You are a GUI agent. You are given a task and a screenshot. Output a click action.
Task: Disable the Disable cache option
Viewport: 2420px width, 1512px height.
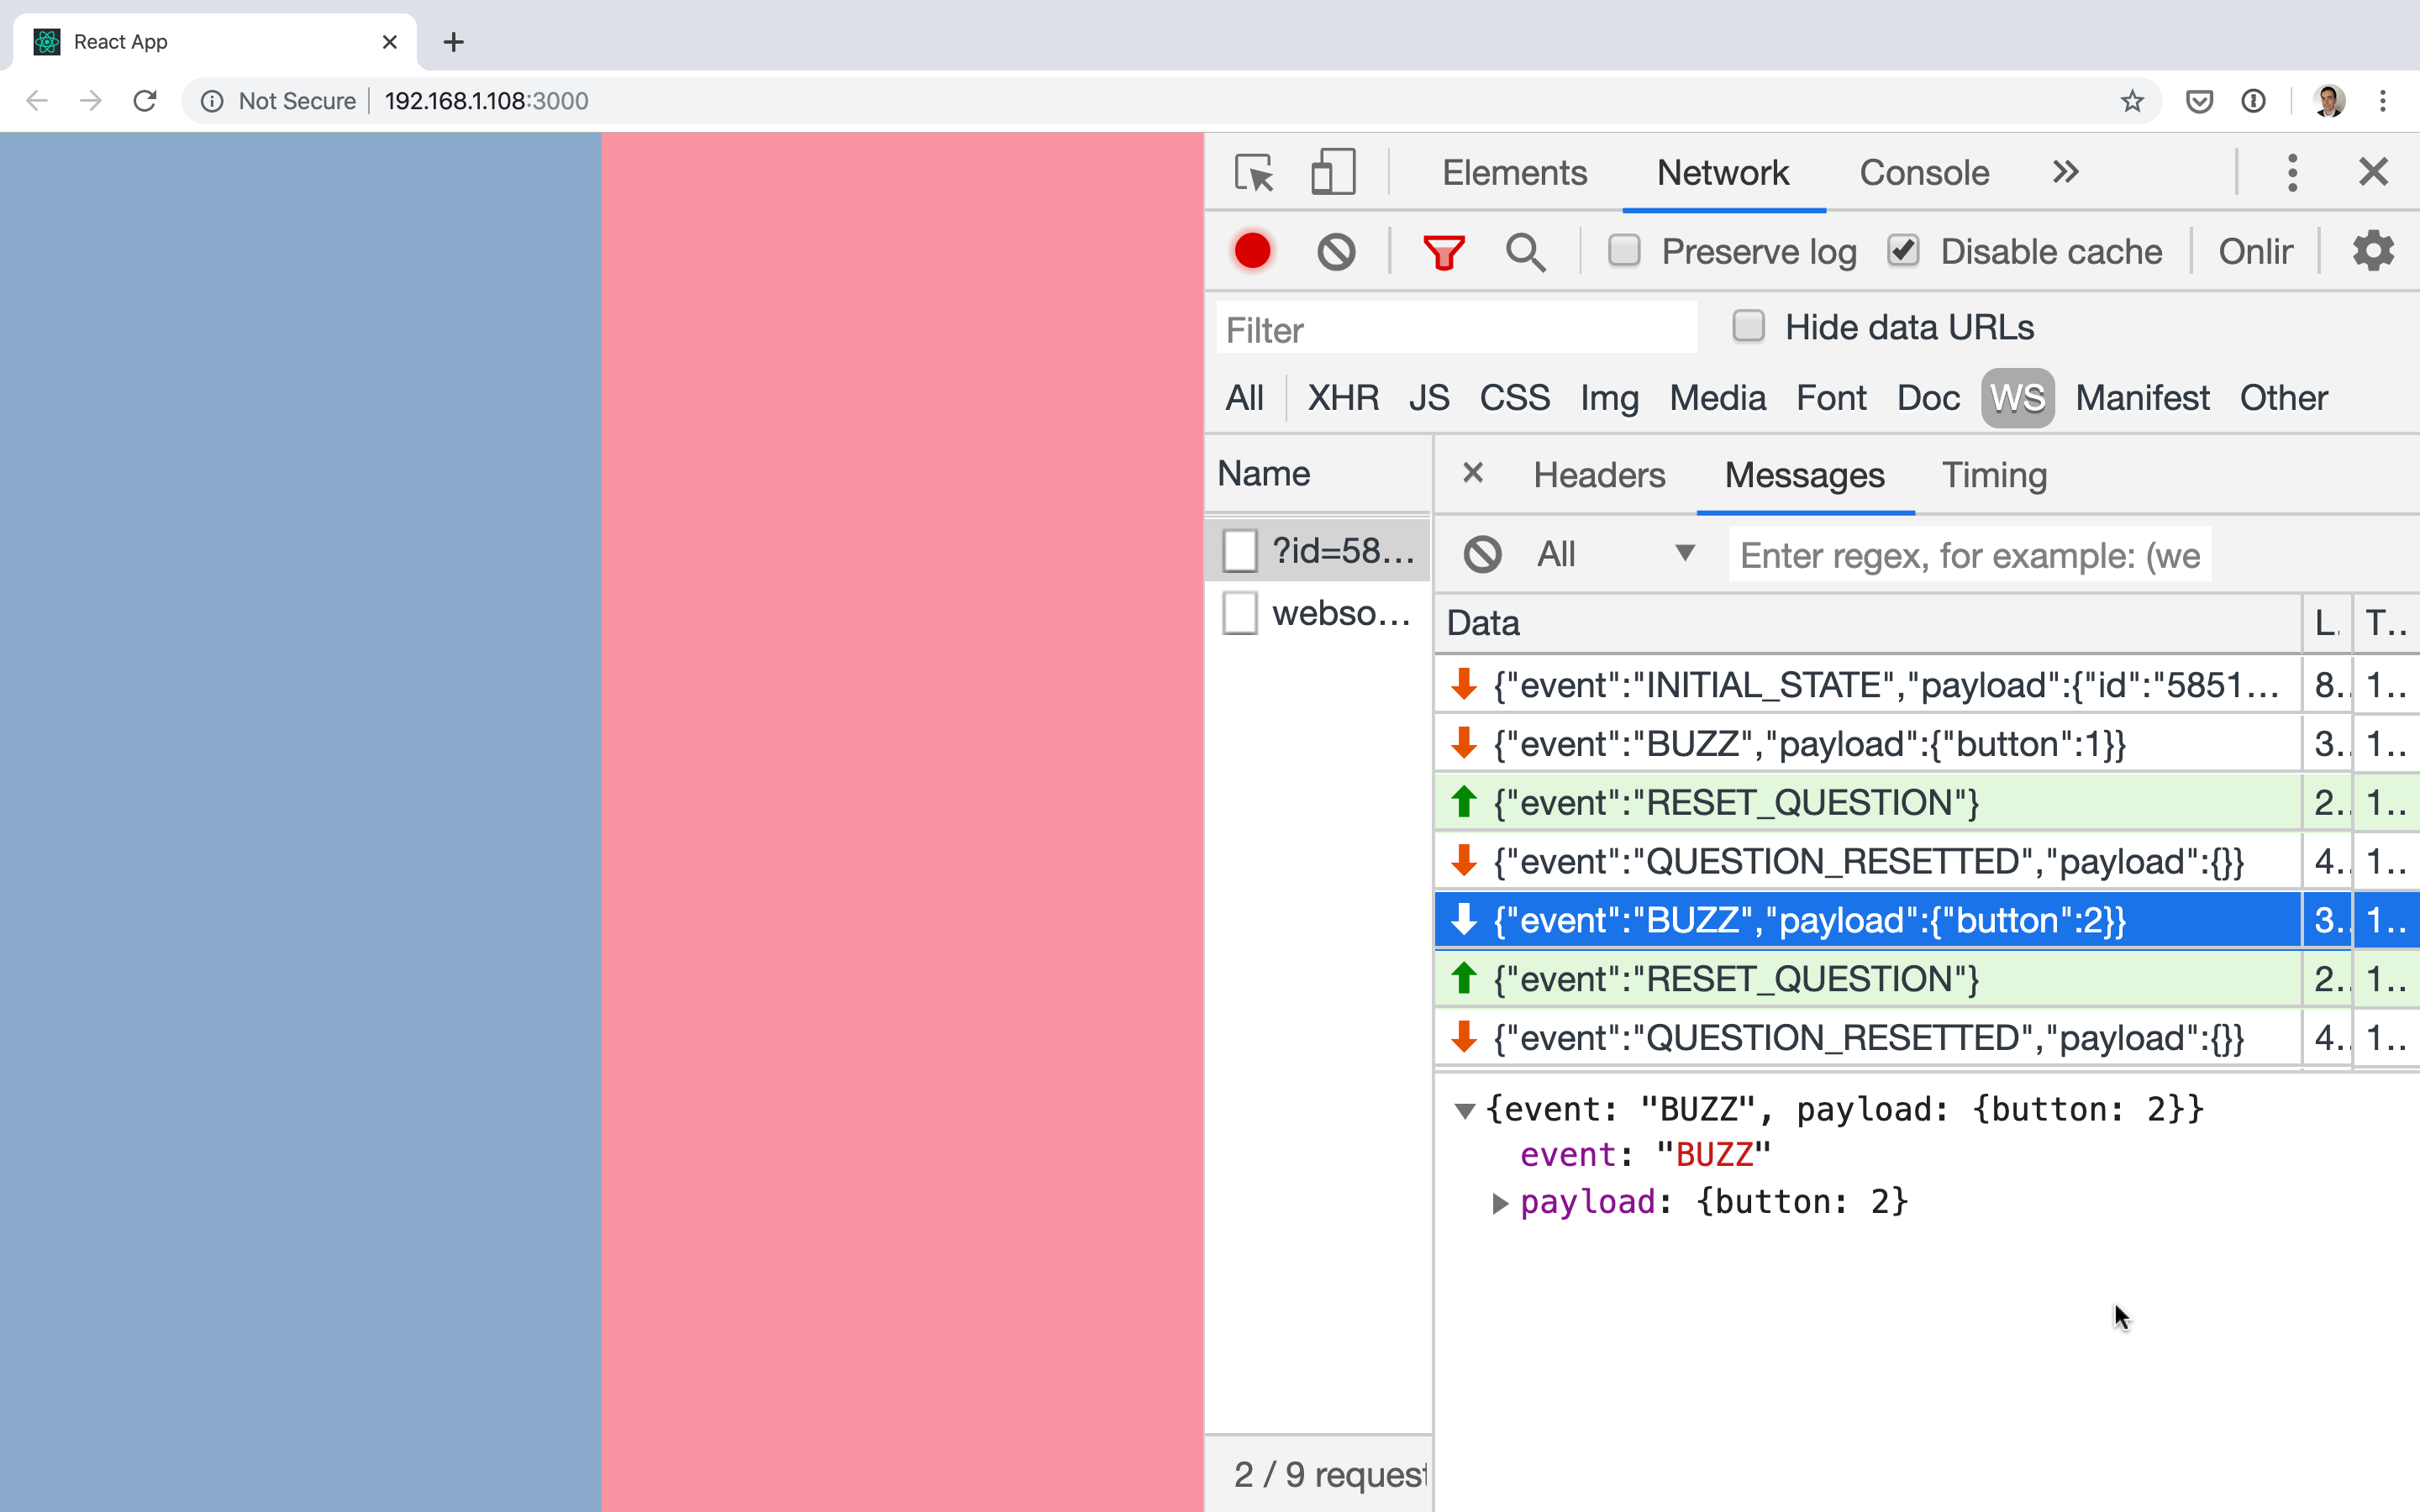pos(1903,250)
